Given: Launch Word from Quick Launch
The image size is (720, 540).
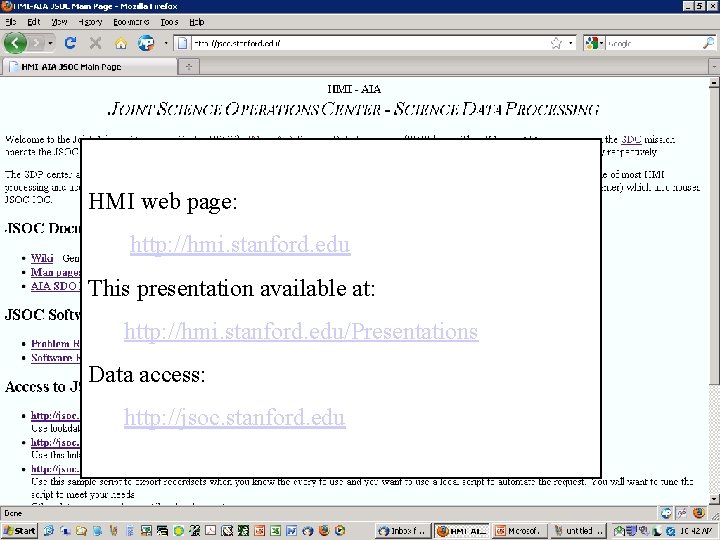Looking at the screenshot, I should pyautogui.click(x=291, y=531).
